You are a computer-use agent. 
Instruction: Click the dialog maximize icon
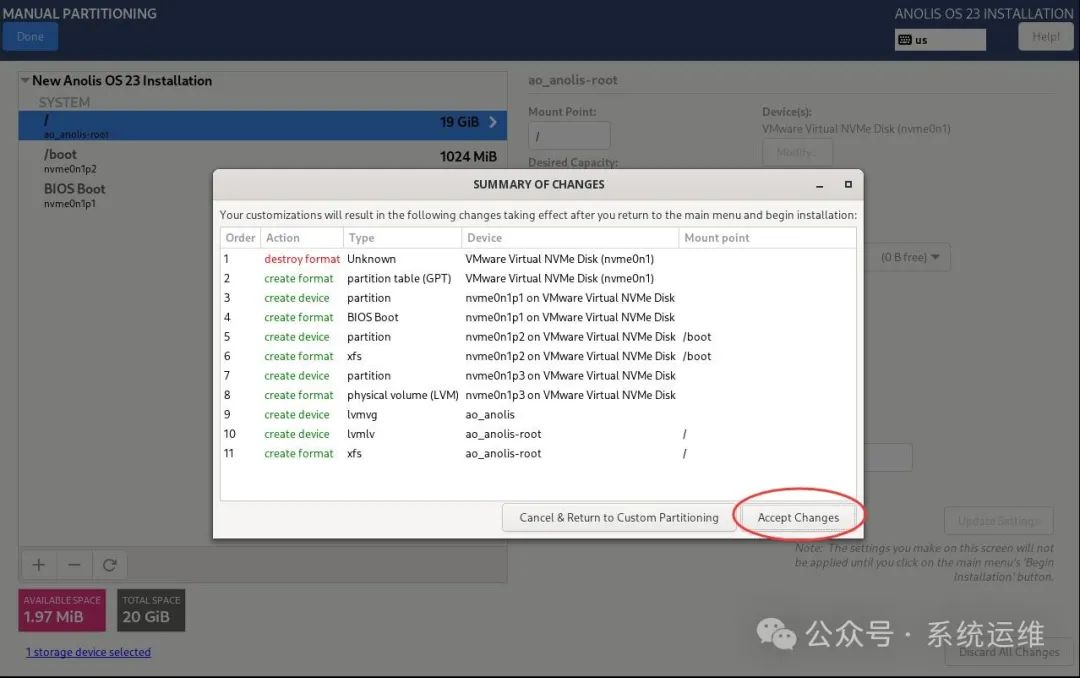pyautogui.click(x=848, y=185)
